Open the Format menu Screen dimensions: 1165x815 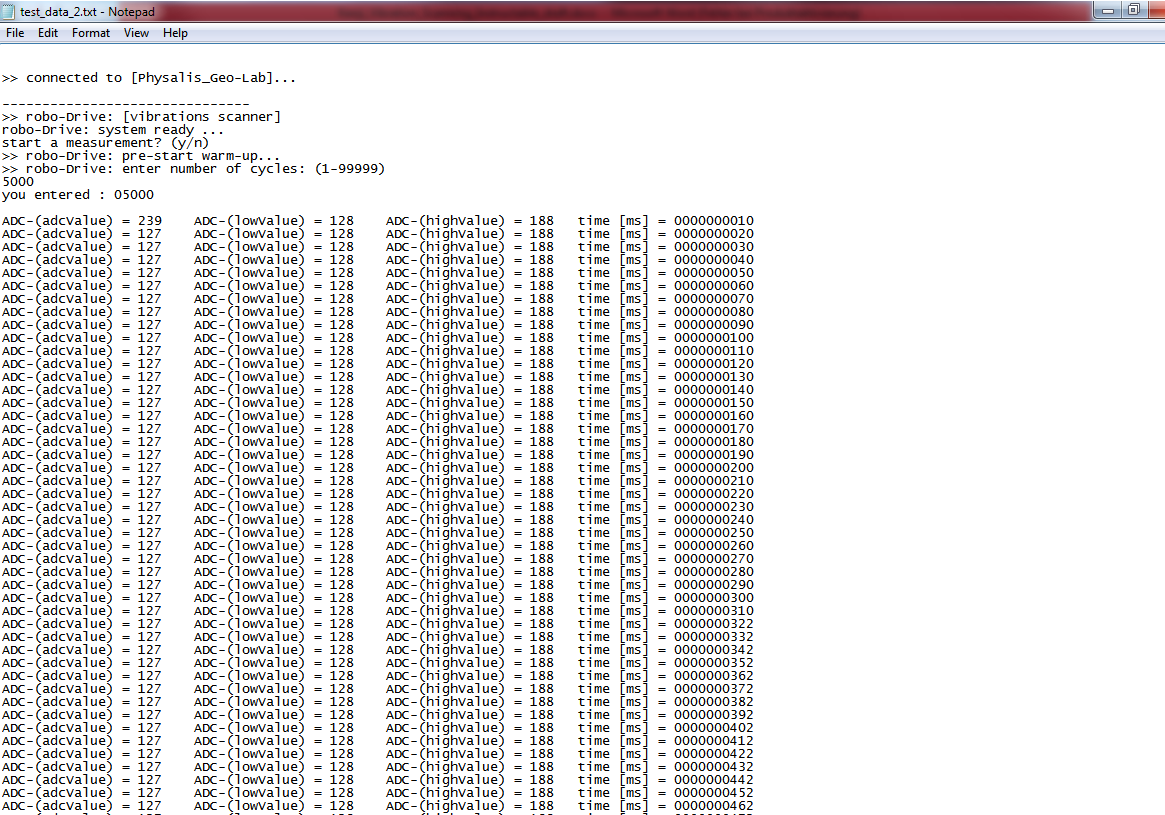pyautogui.click(x=91, y=33)
